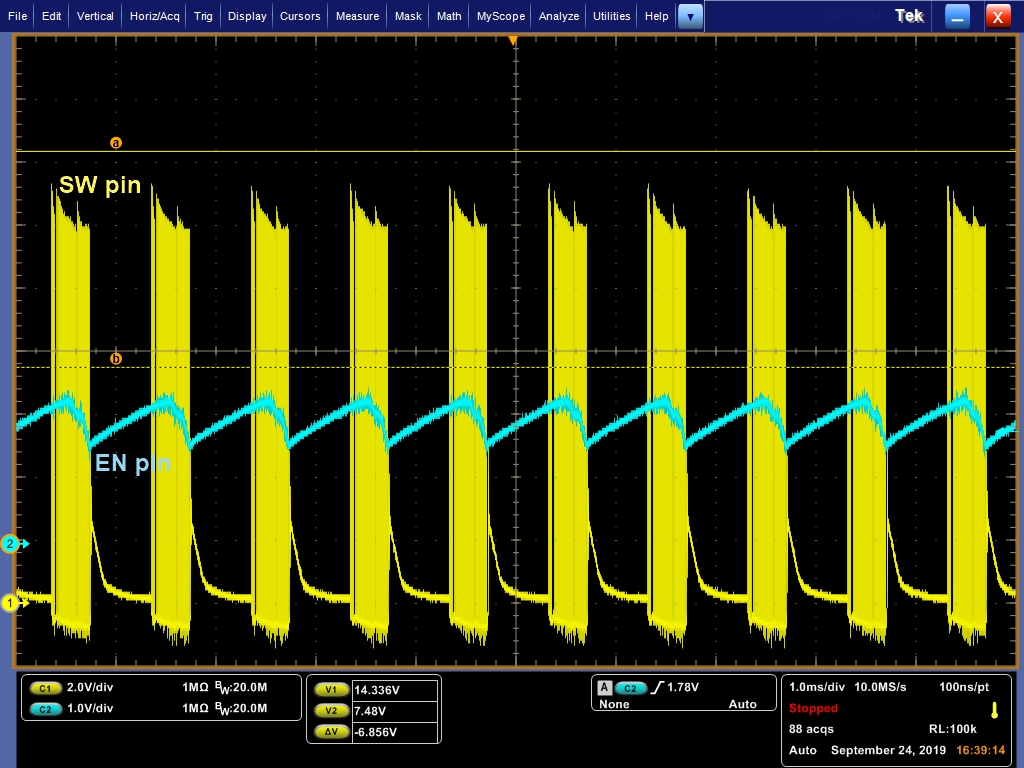1024x768 pixels.
Task: Click the V2 cursor readout badge
Action: tap(332, 711)
